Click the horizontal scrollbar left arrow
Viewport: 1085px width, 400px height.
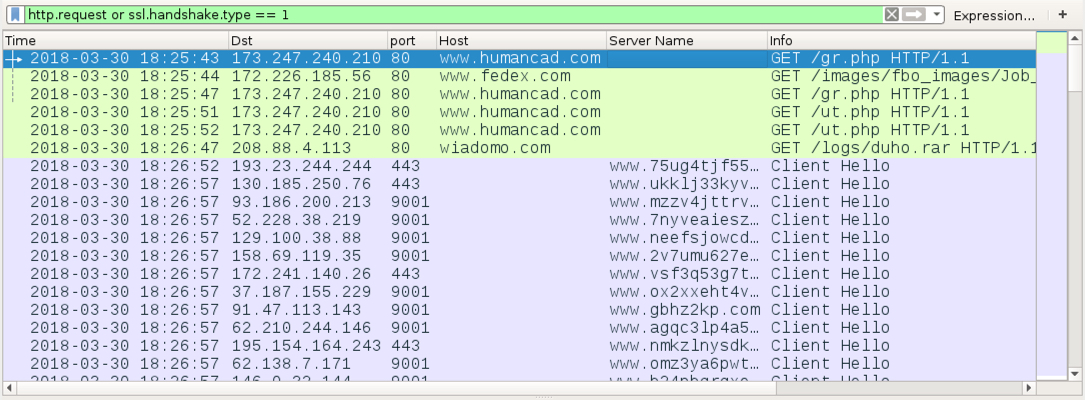[10, 388]
